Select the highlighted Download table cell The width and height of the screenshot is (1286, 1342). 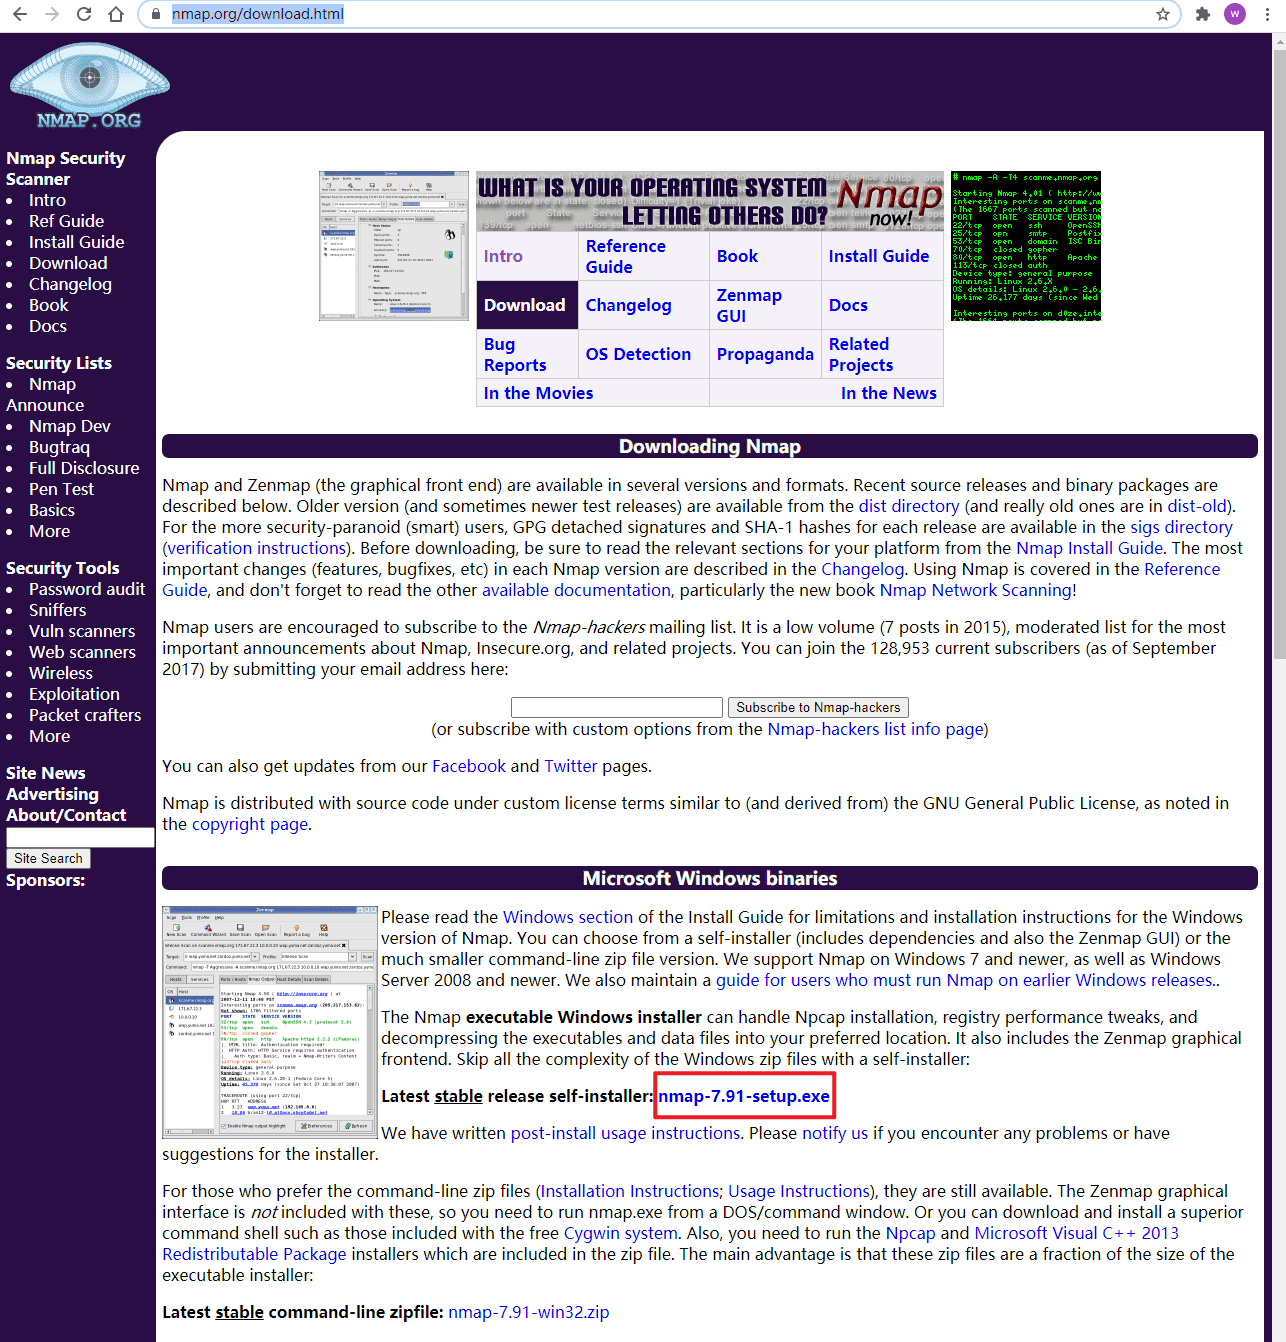point(527,305)
